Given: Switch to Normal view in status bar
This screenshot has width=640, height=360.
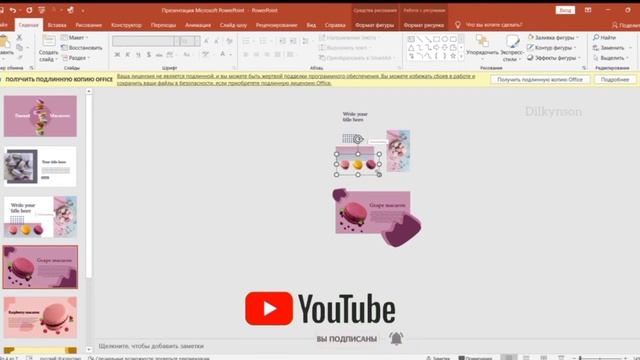Looking at the screenshot, I should coord(509,358).
